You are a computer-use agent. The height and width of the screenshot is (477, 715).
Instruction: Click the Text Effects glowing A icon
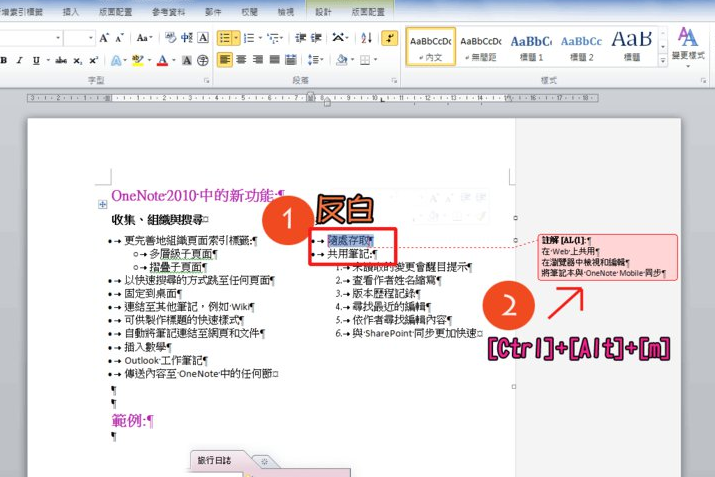click(116, 60)
